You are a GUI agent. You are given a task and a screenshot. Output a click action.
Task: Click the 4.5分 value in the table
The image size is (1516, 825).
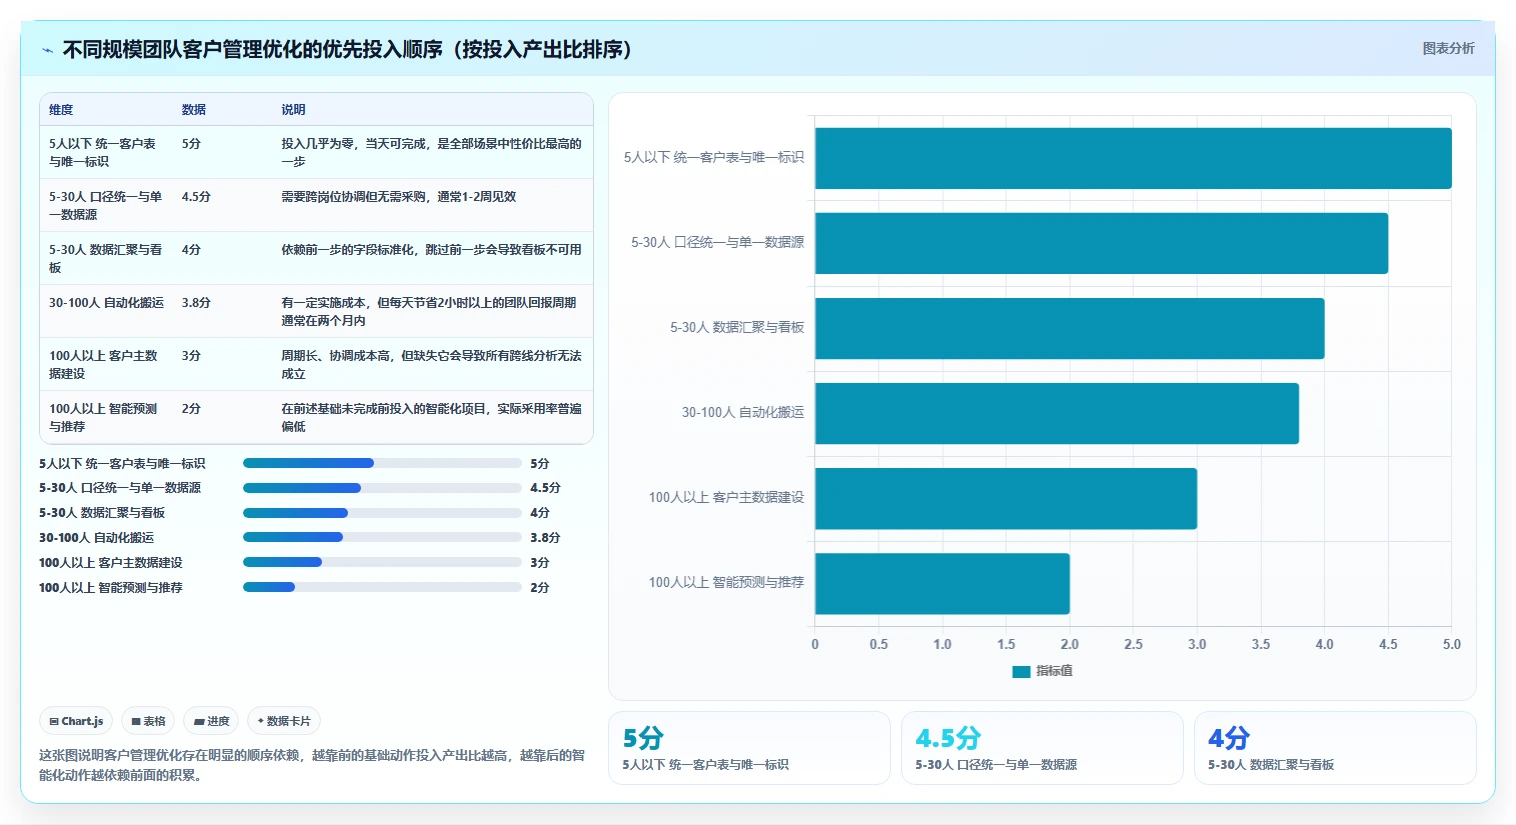(x=196, y=196)
